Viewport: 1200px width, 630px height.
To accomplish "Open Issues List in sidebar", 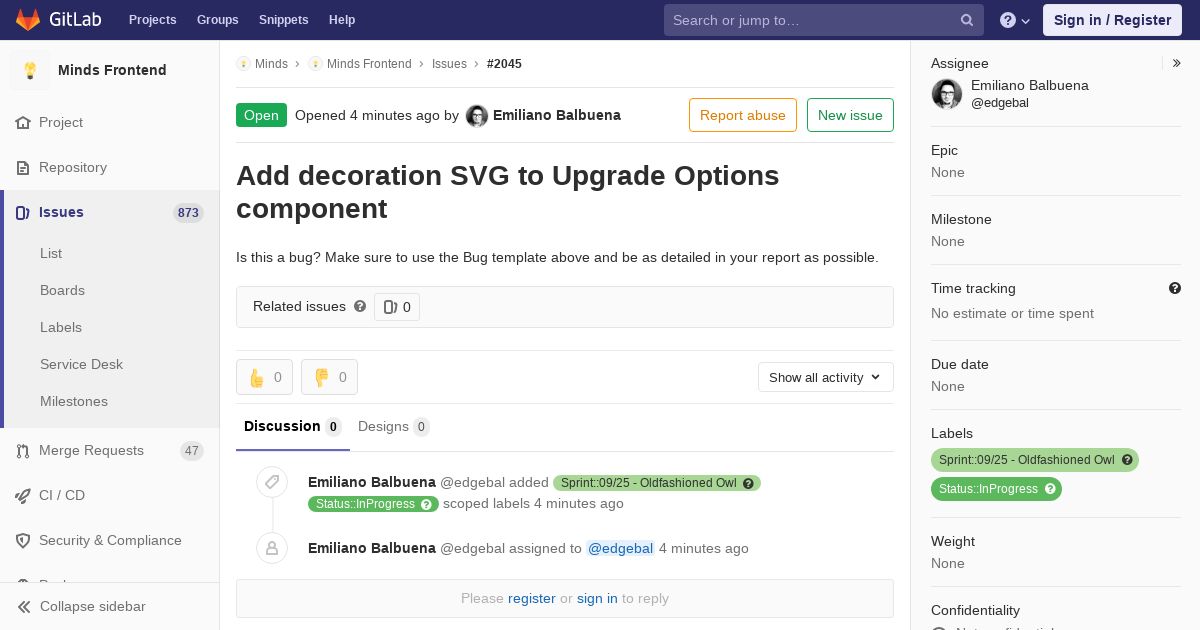I will pos(51,253).
